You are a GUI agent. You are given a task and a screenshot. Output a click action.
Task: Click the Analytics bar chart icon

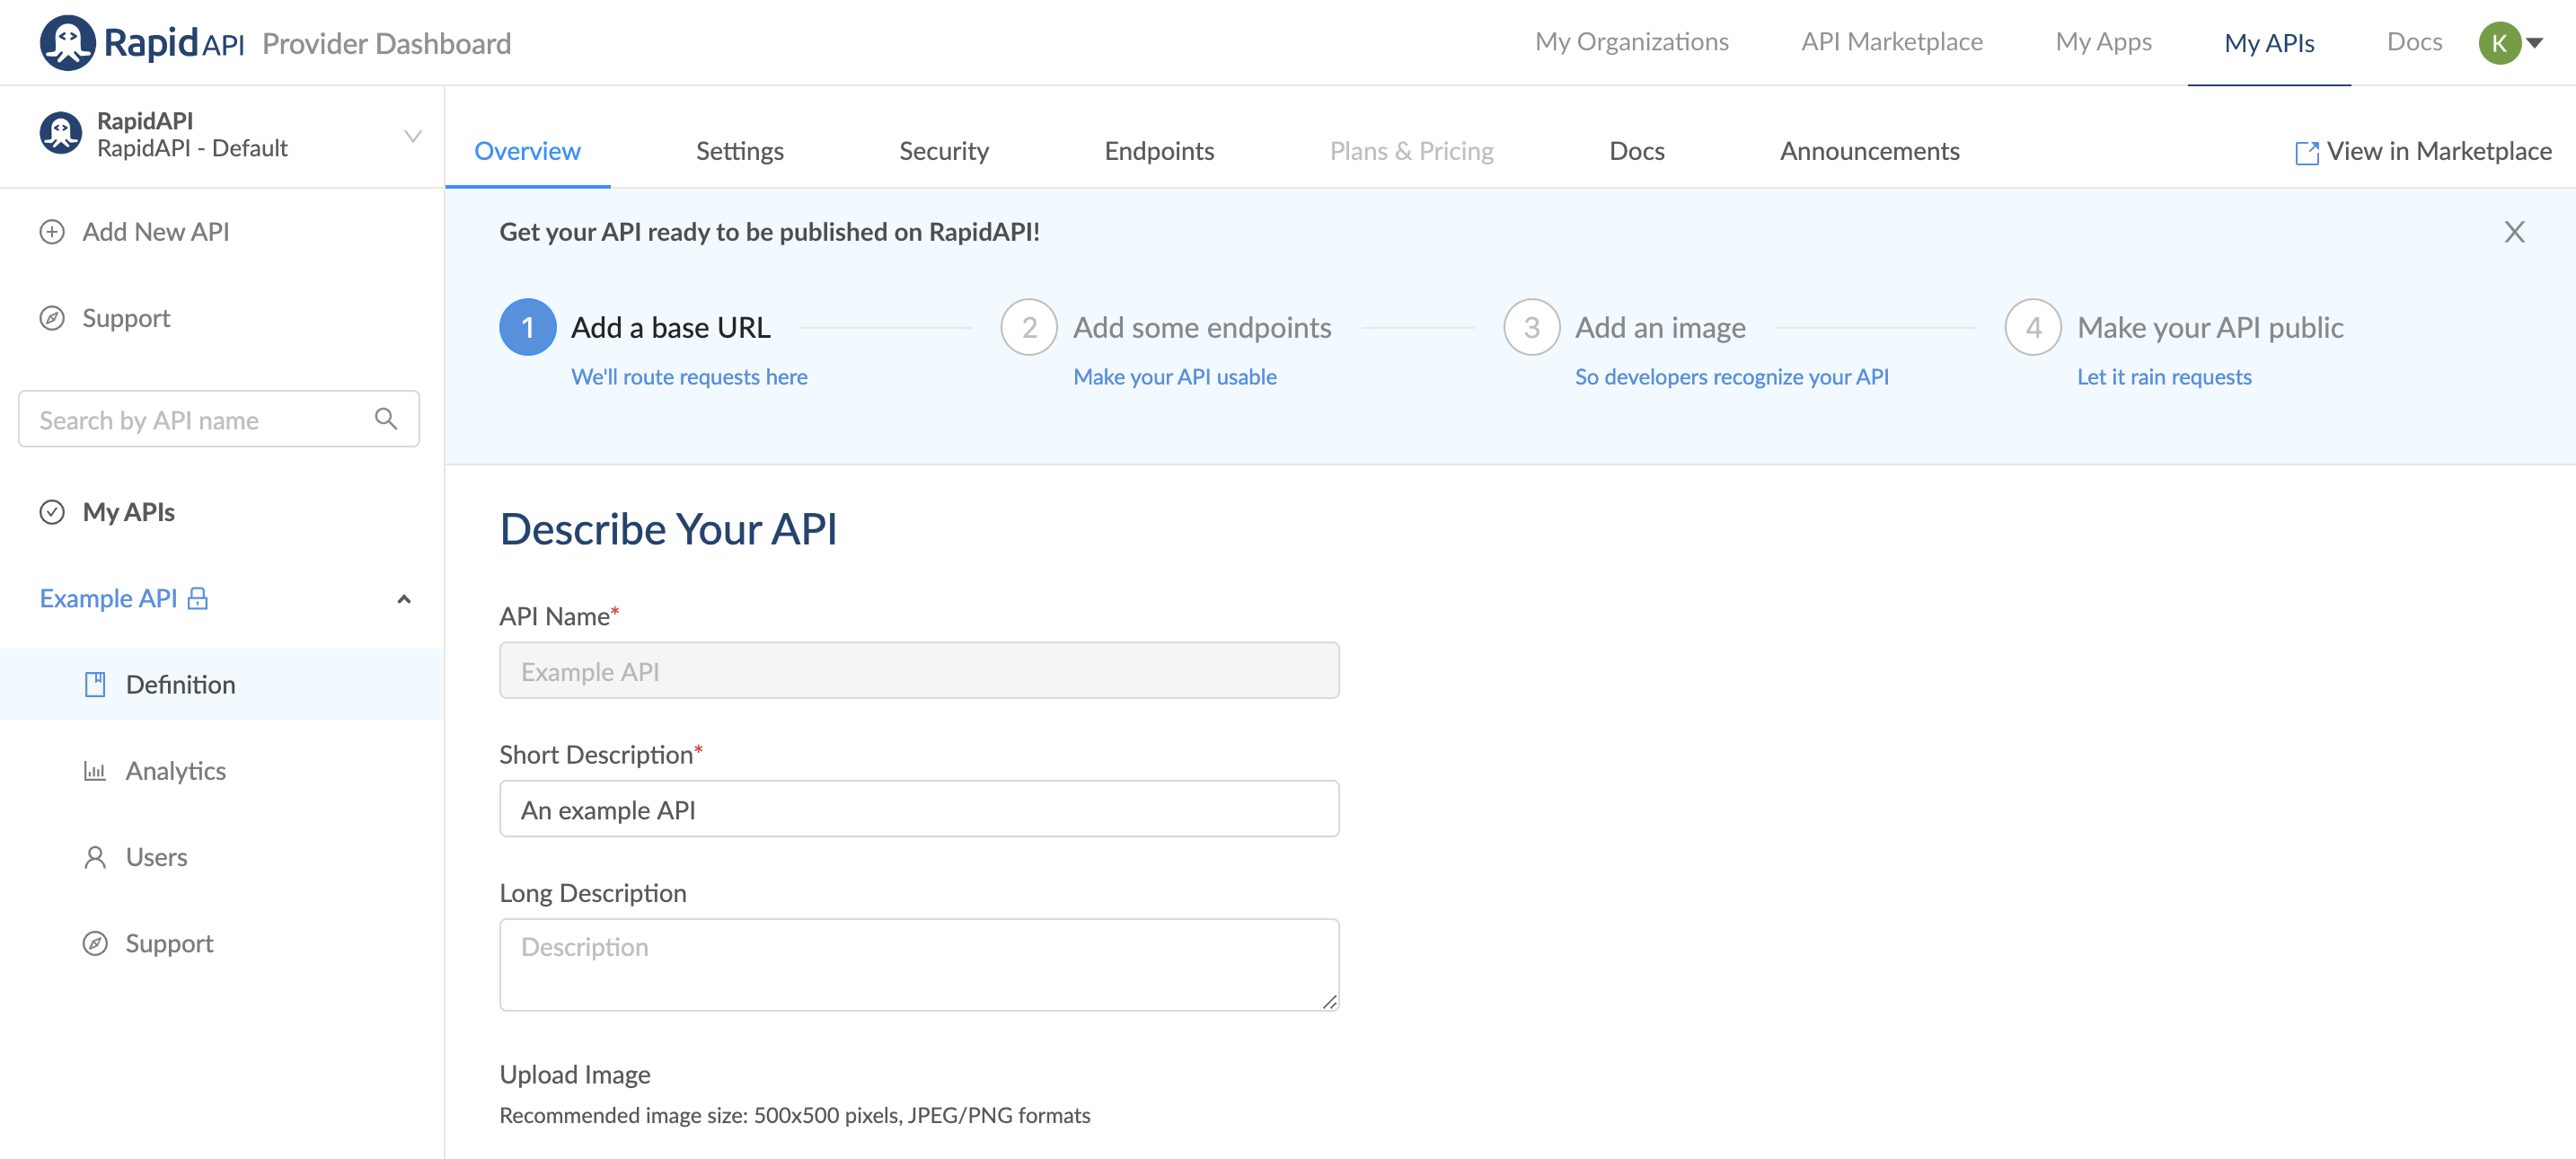pyautogui.click(x=95, y=771)
